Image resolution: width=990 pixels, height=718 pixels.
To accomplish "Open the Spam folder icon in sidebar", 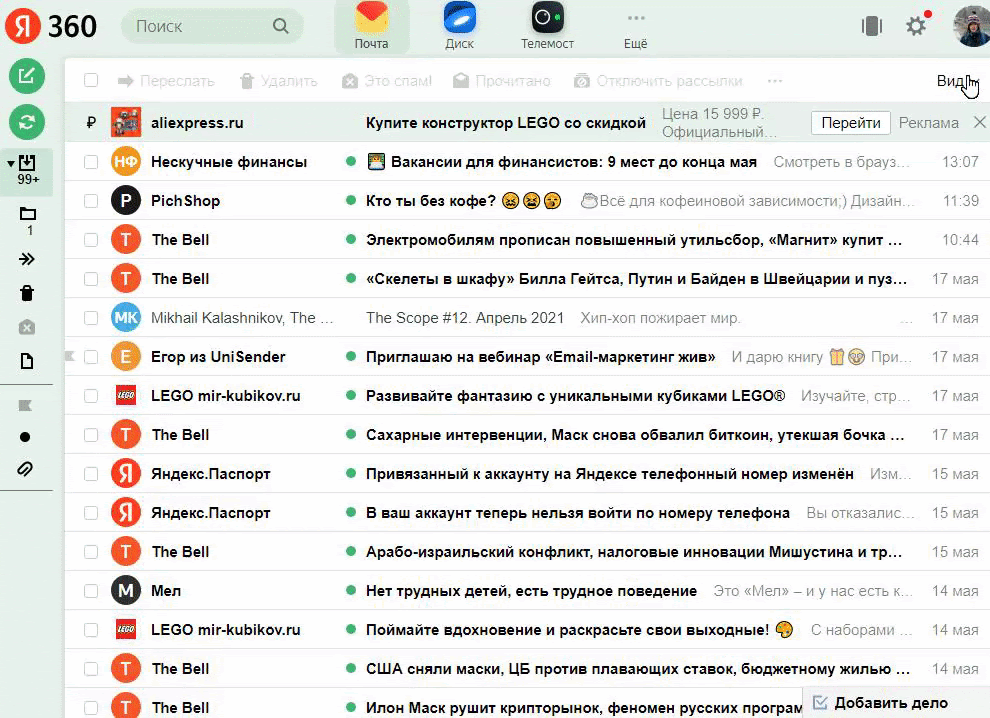I will (27, 327).
